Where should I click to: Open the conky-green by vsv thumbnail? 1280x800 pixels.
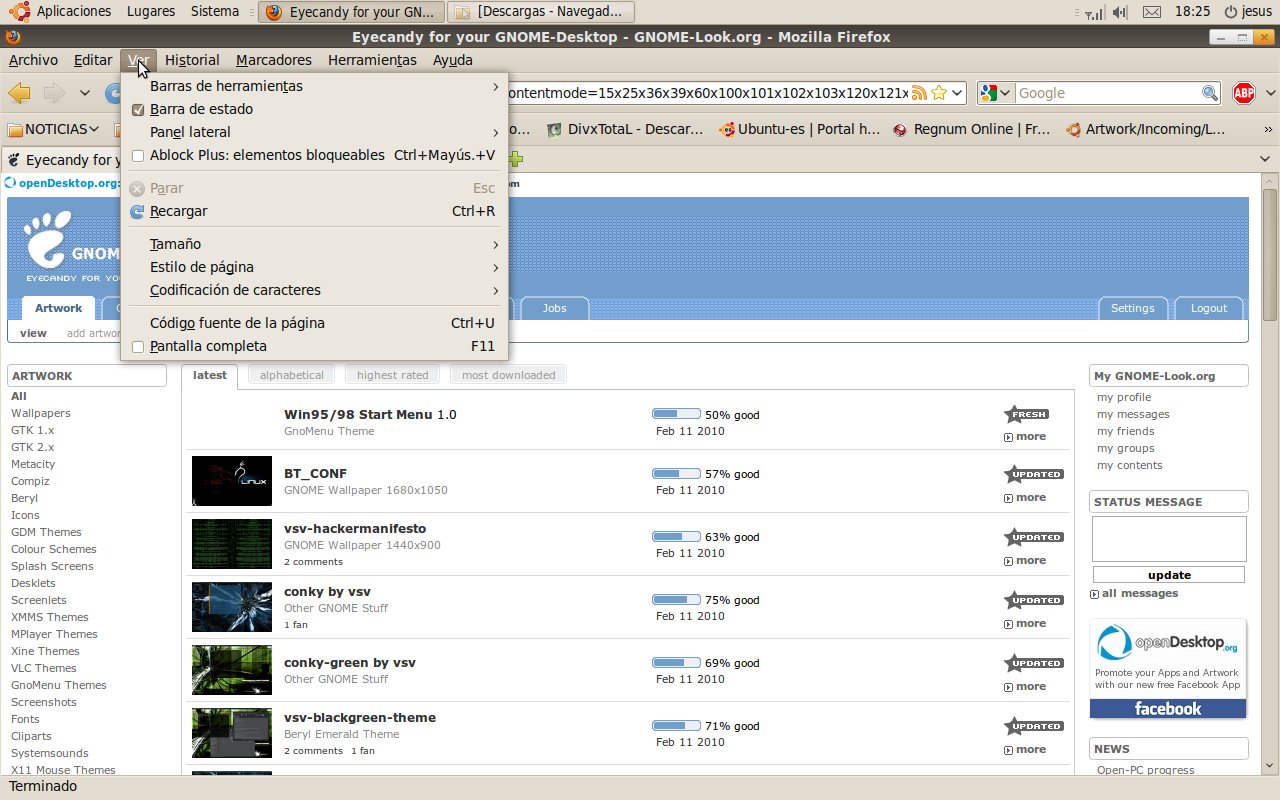coord(232,670)
